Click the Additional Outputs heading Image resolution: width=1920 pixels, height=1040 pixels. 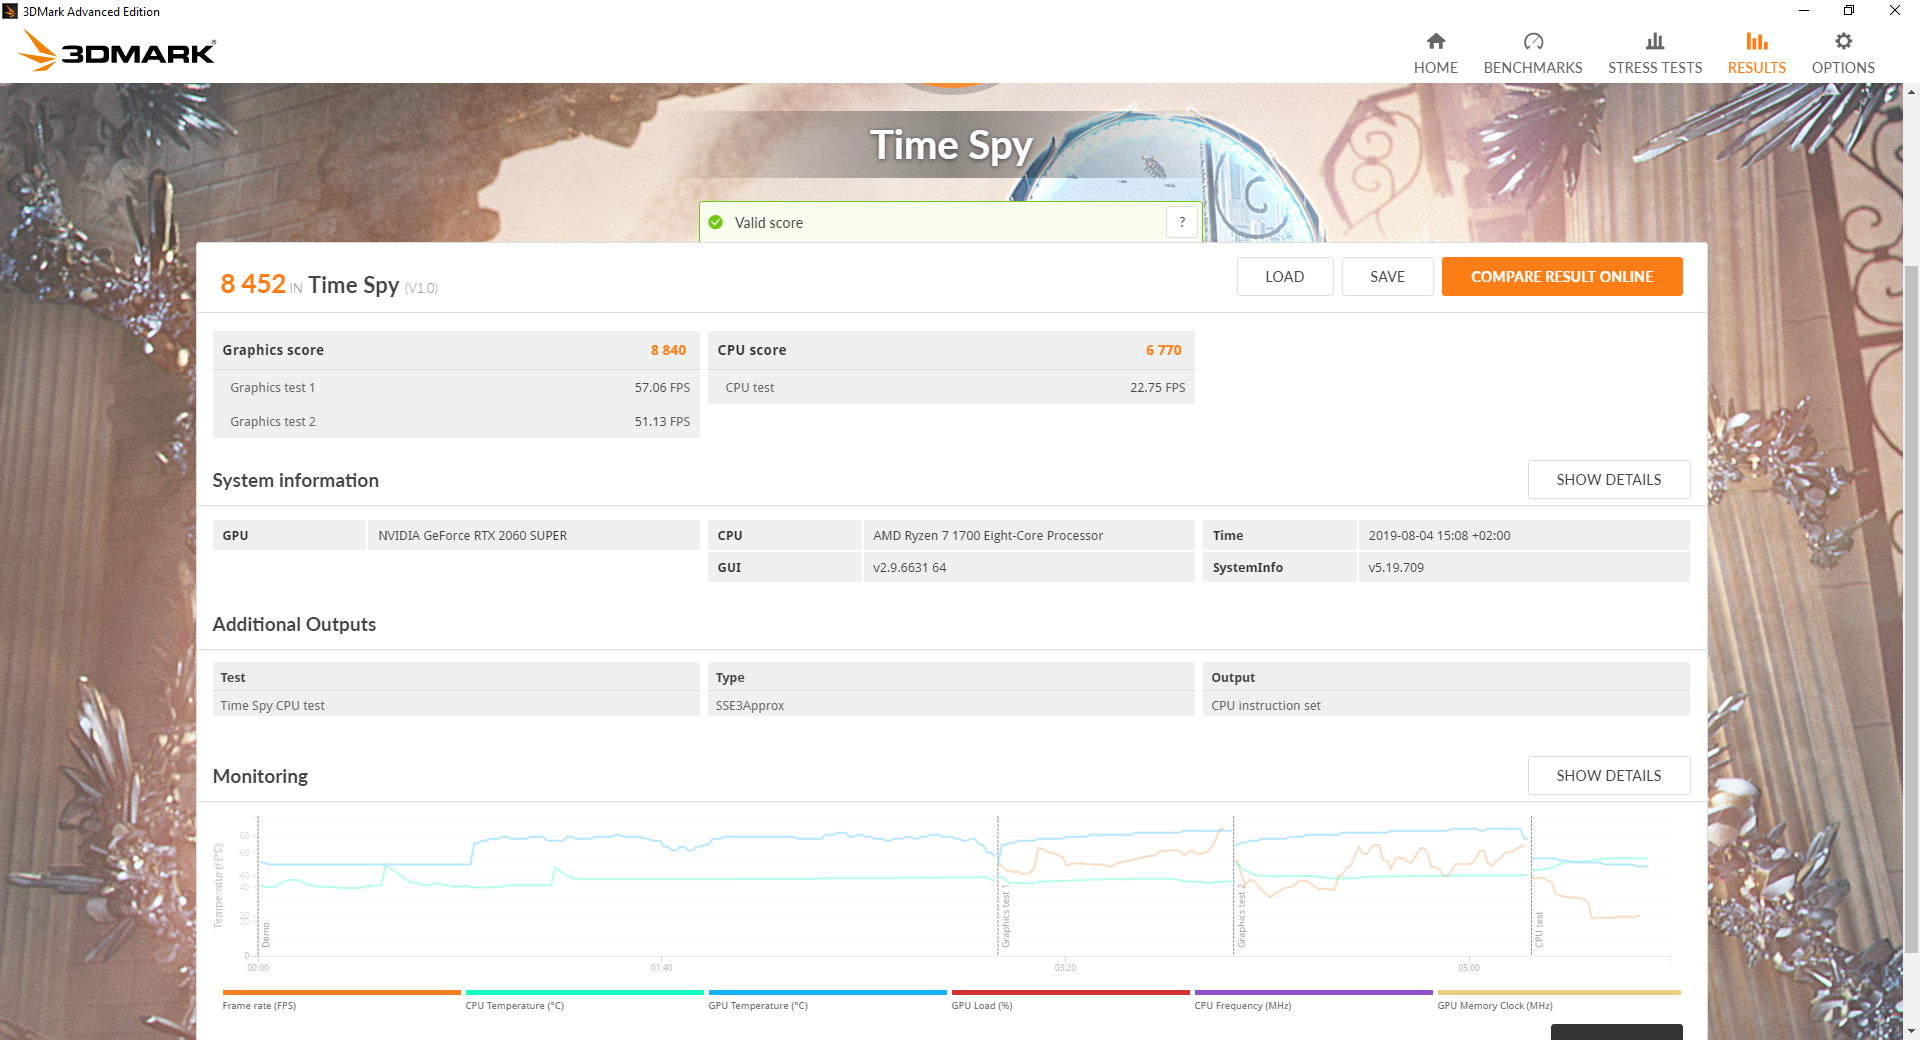pos(294,624)
